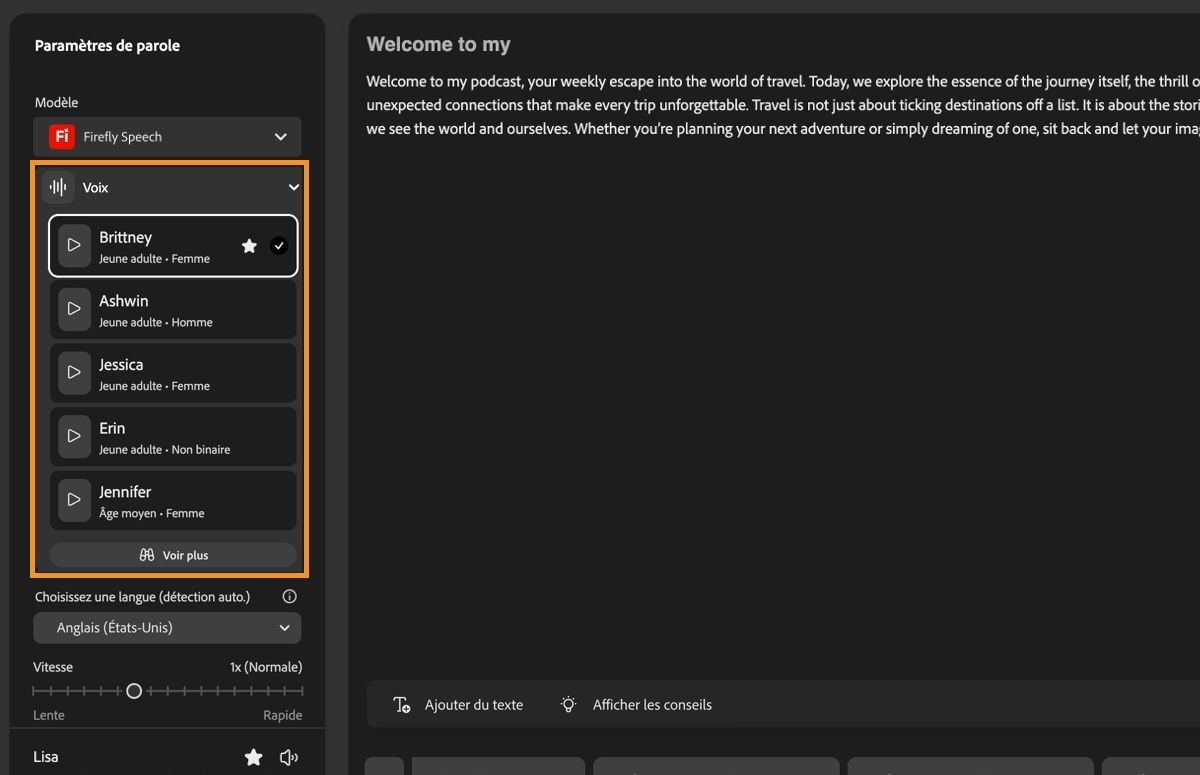The image size is (1200, 775).
Task: Collapse the Voix section
Action: (x=293, y=187)
